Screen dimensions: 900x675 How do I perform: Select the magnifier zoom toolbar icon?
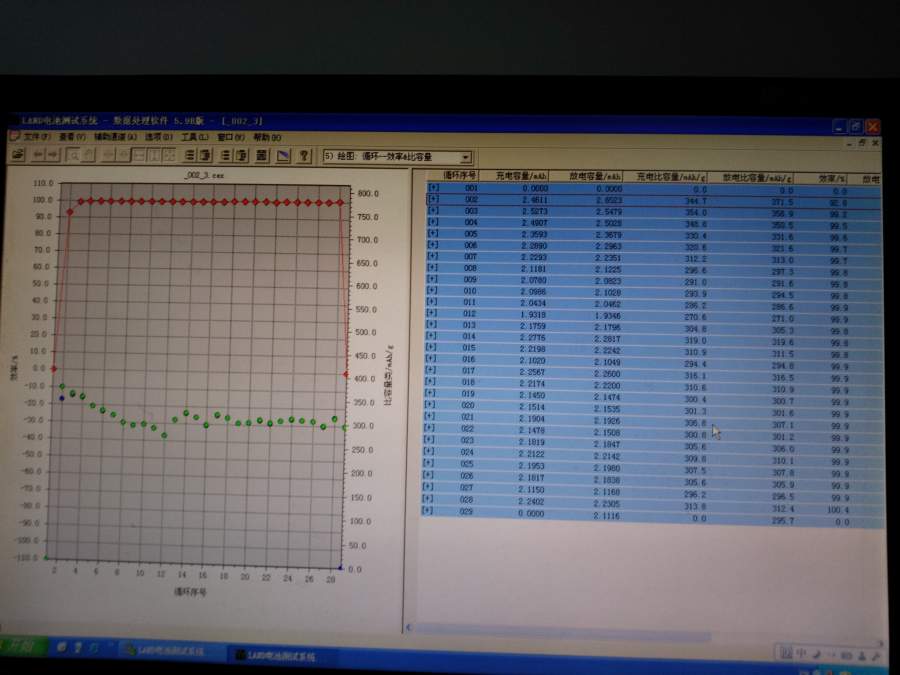tap(73, 156)
